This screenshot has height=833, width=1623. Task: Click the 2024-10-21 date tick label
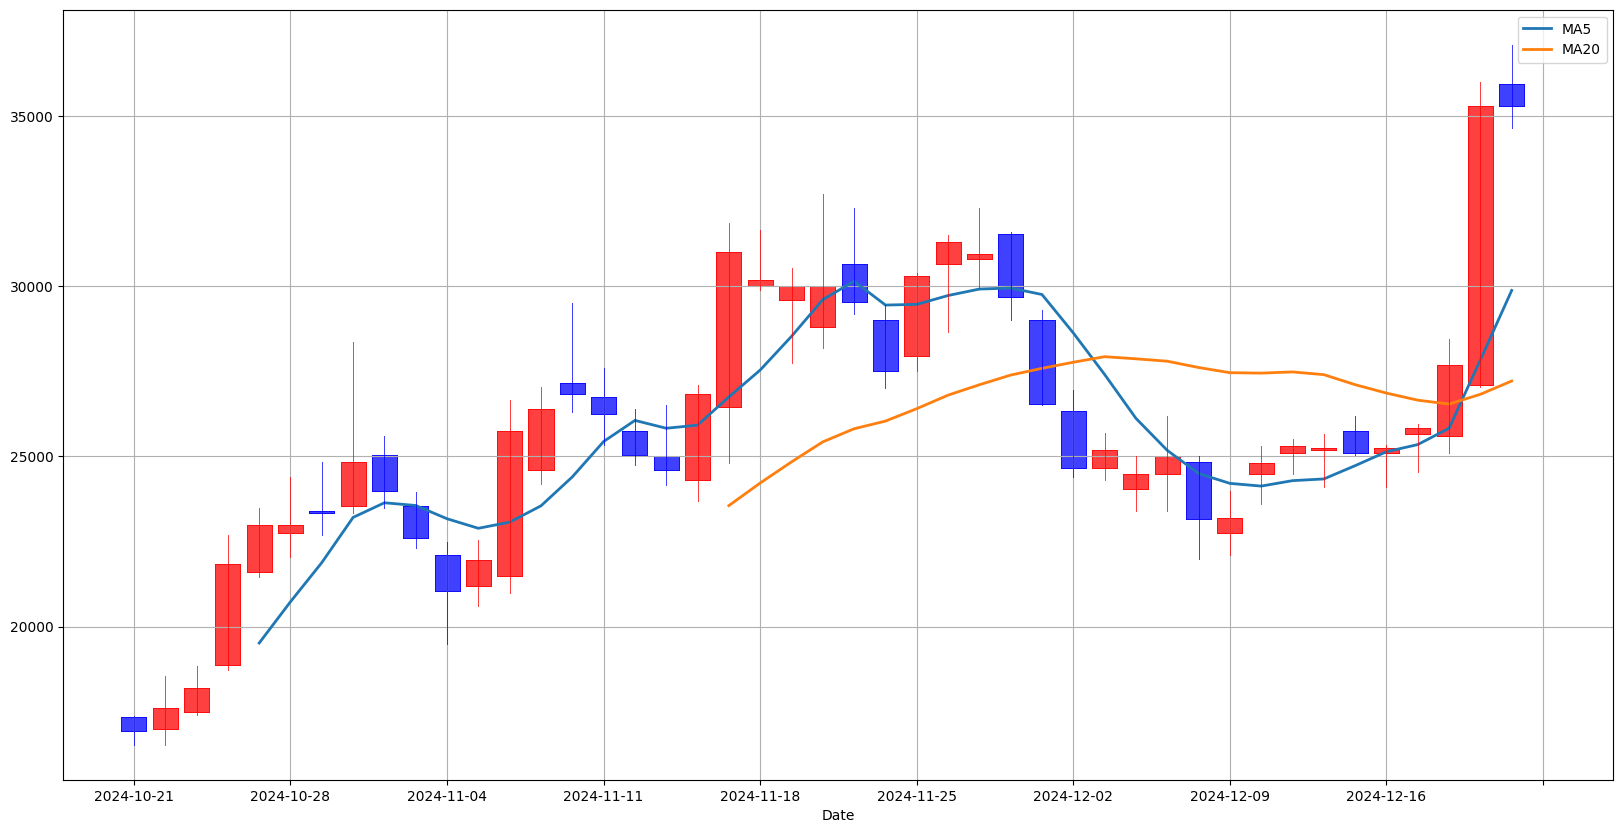(134, 796)
